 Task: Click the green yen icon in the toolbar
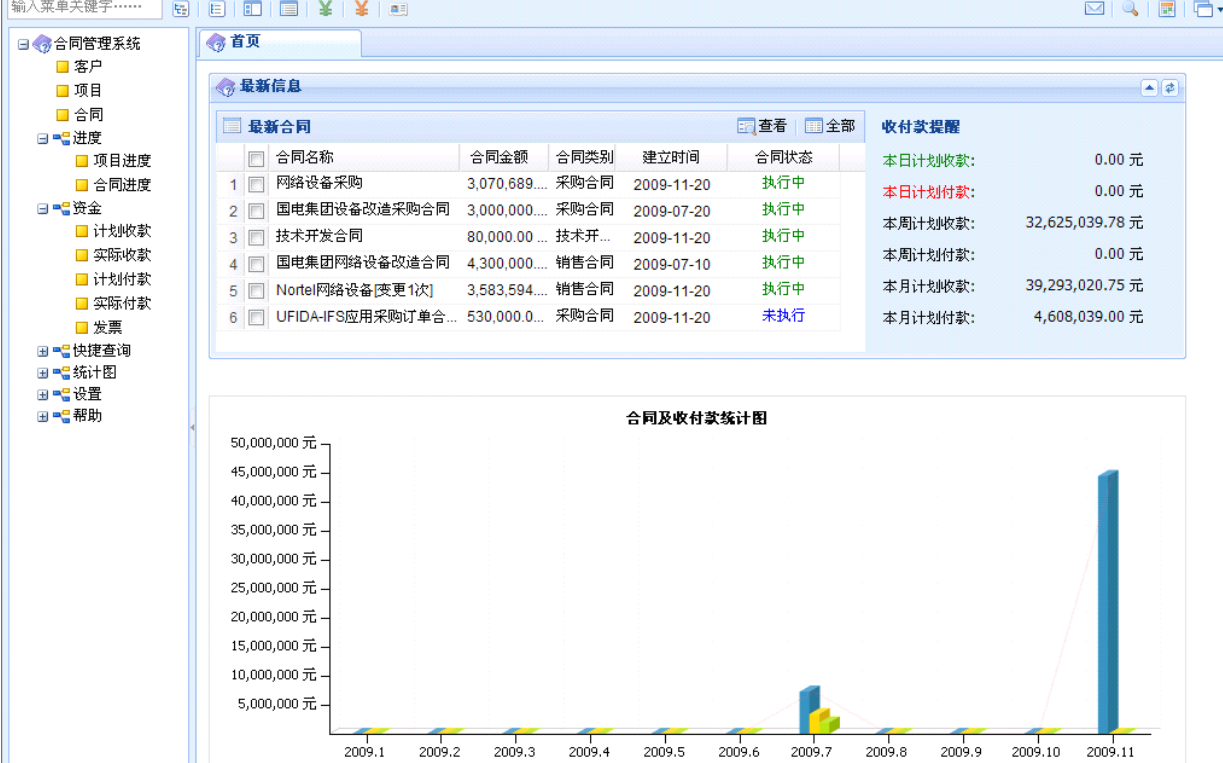pos(325,9)
